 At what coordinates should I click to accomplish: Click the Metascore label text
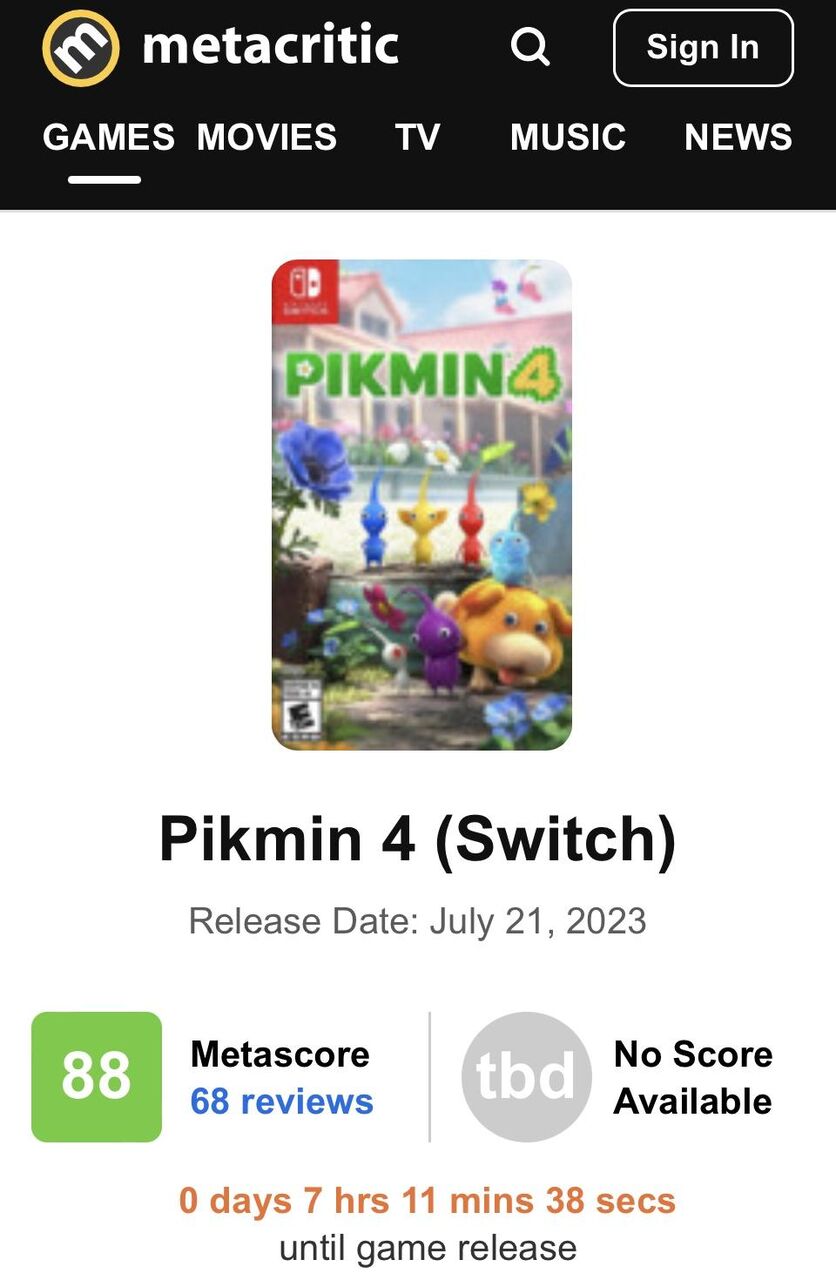[x=280, y=1054]
